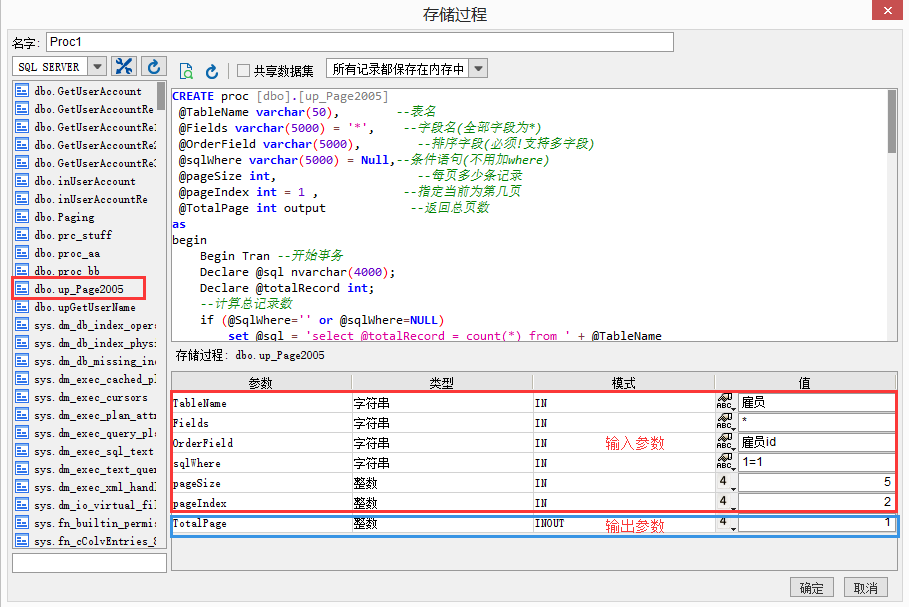Click the preview query icon
The image size is (909, 607).
coord(186,71)
